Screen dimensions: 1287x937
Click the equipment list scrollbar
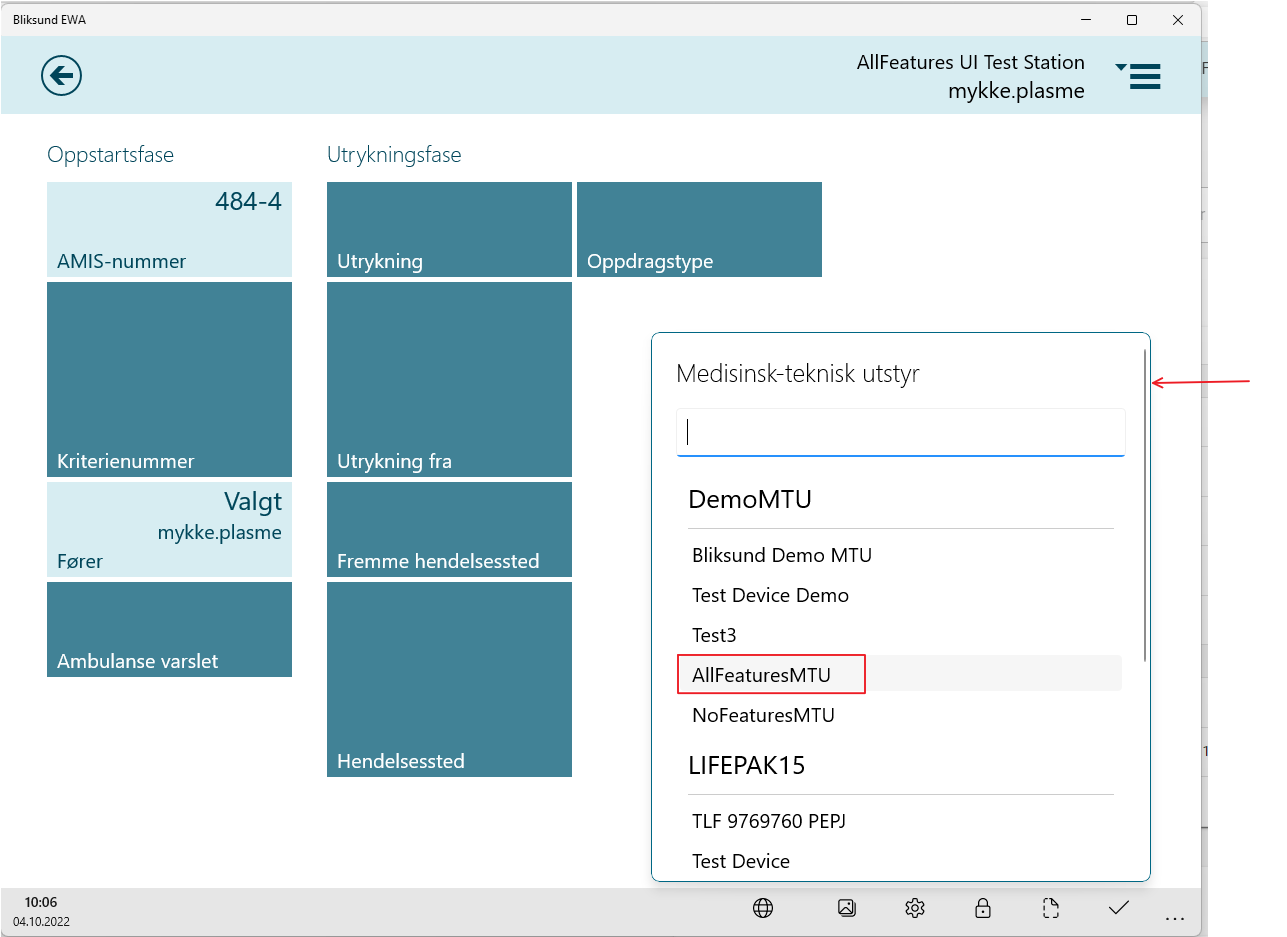tap(1145, 505)
